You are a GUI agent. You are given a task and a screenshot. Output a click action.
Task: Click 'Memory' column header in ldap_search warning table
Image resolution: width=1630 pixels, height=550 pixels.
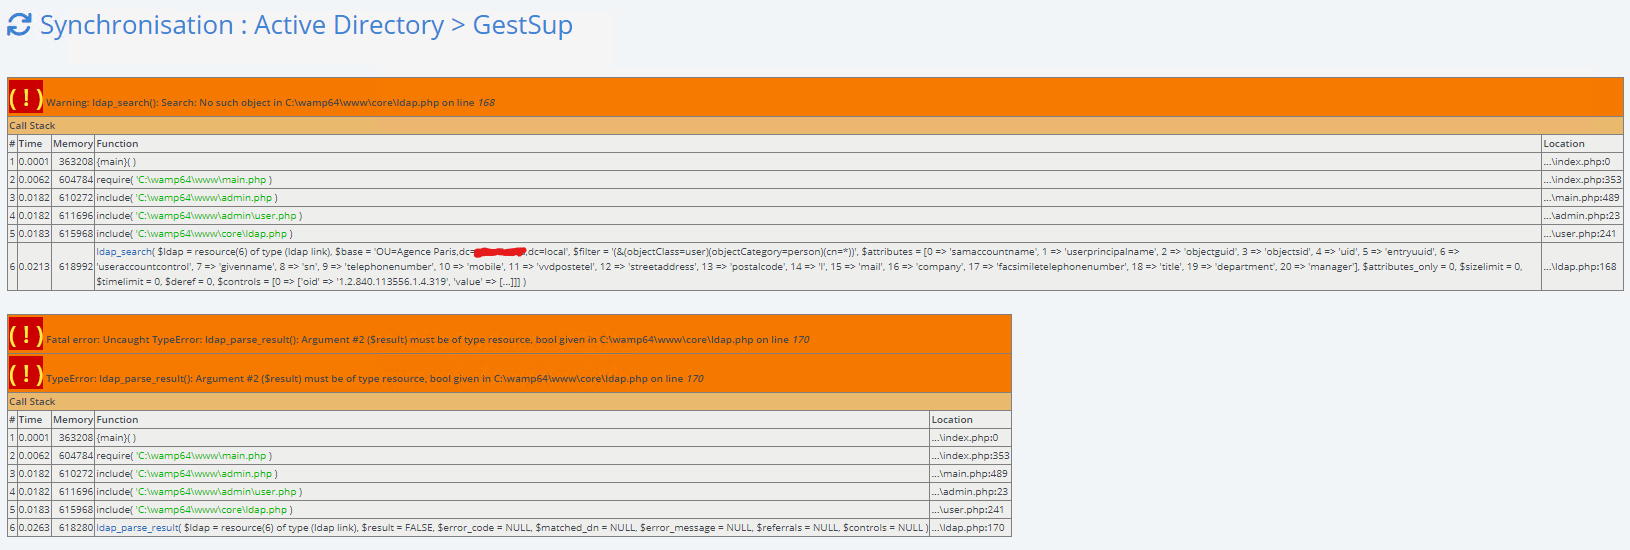(x=73, y=144)
